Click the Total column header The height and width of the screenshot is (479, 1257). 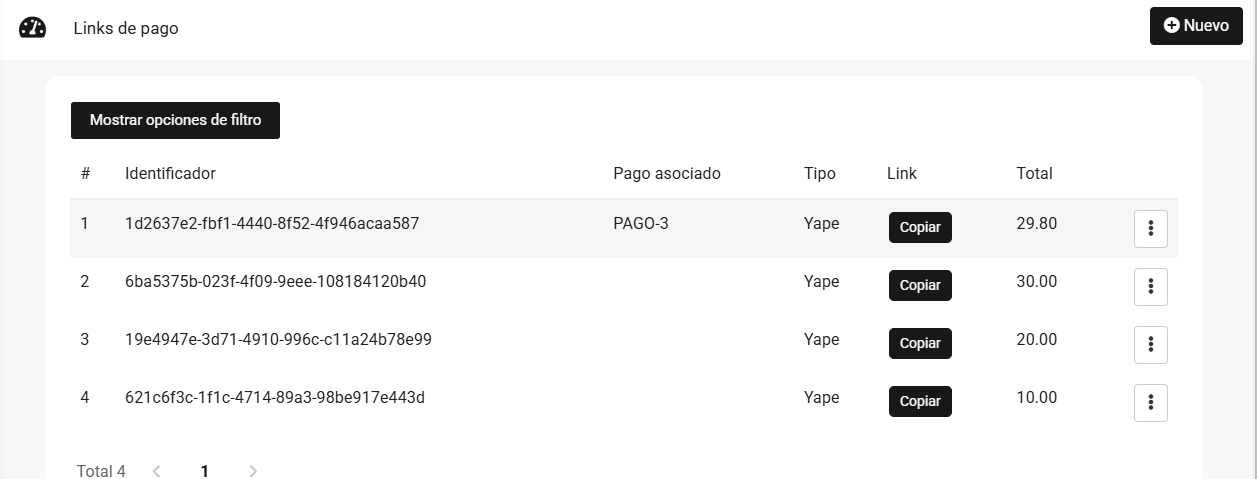pos(1034,173)
